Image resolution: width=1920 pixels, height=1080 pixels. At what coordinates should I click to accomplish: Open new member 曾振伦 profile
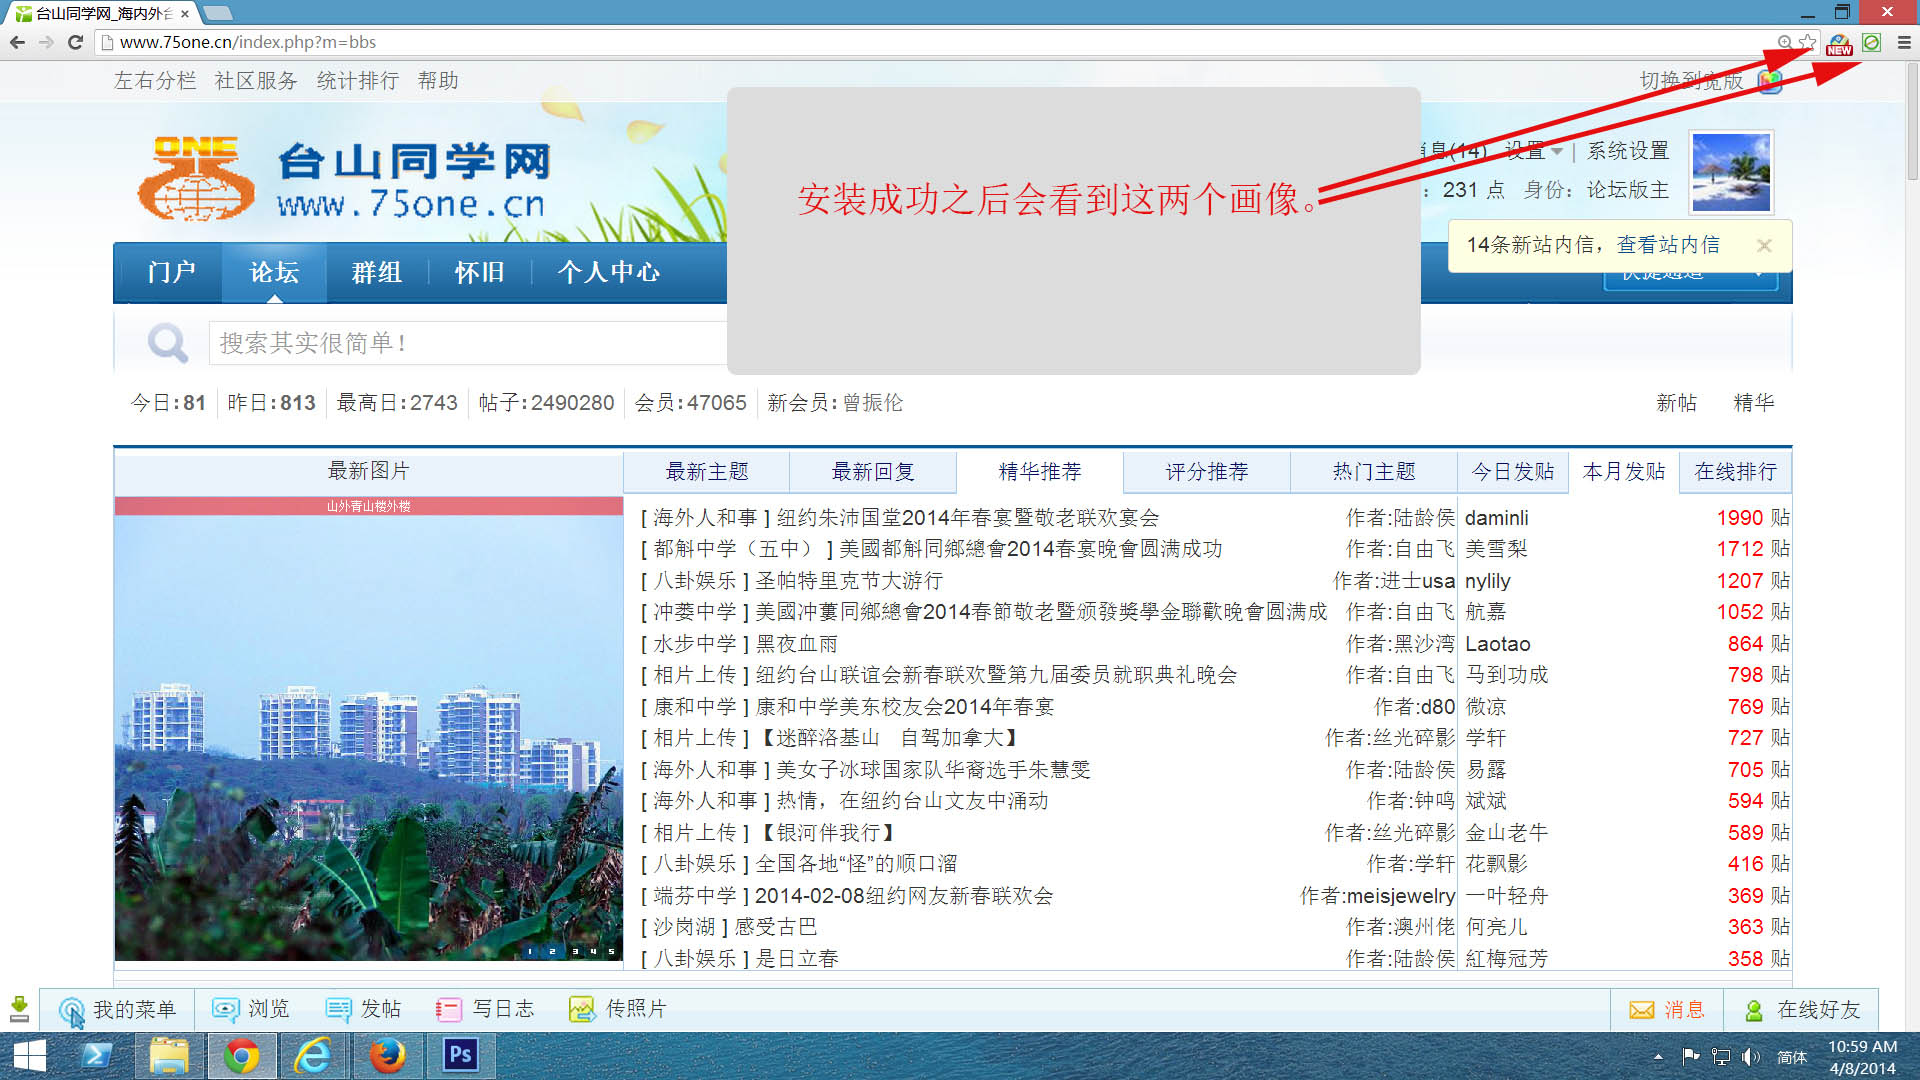pos(872,403)
